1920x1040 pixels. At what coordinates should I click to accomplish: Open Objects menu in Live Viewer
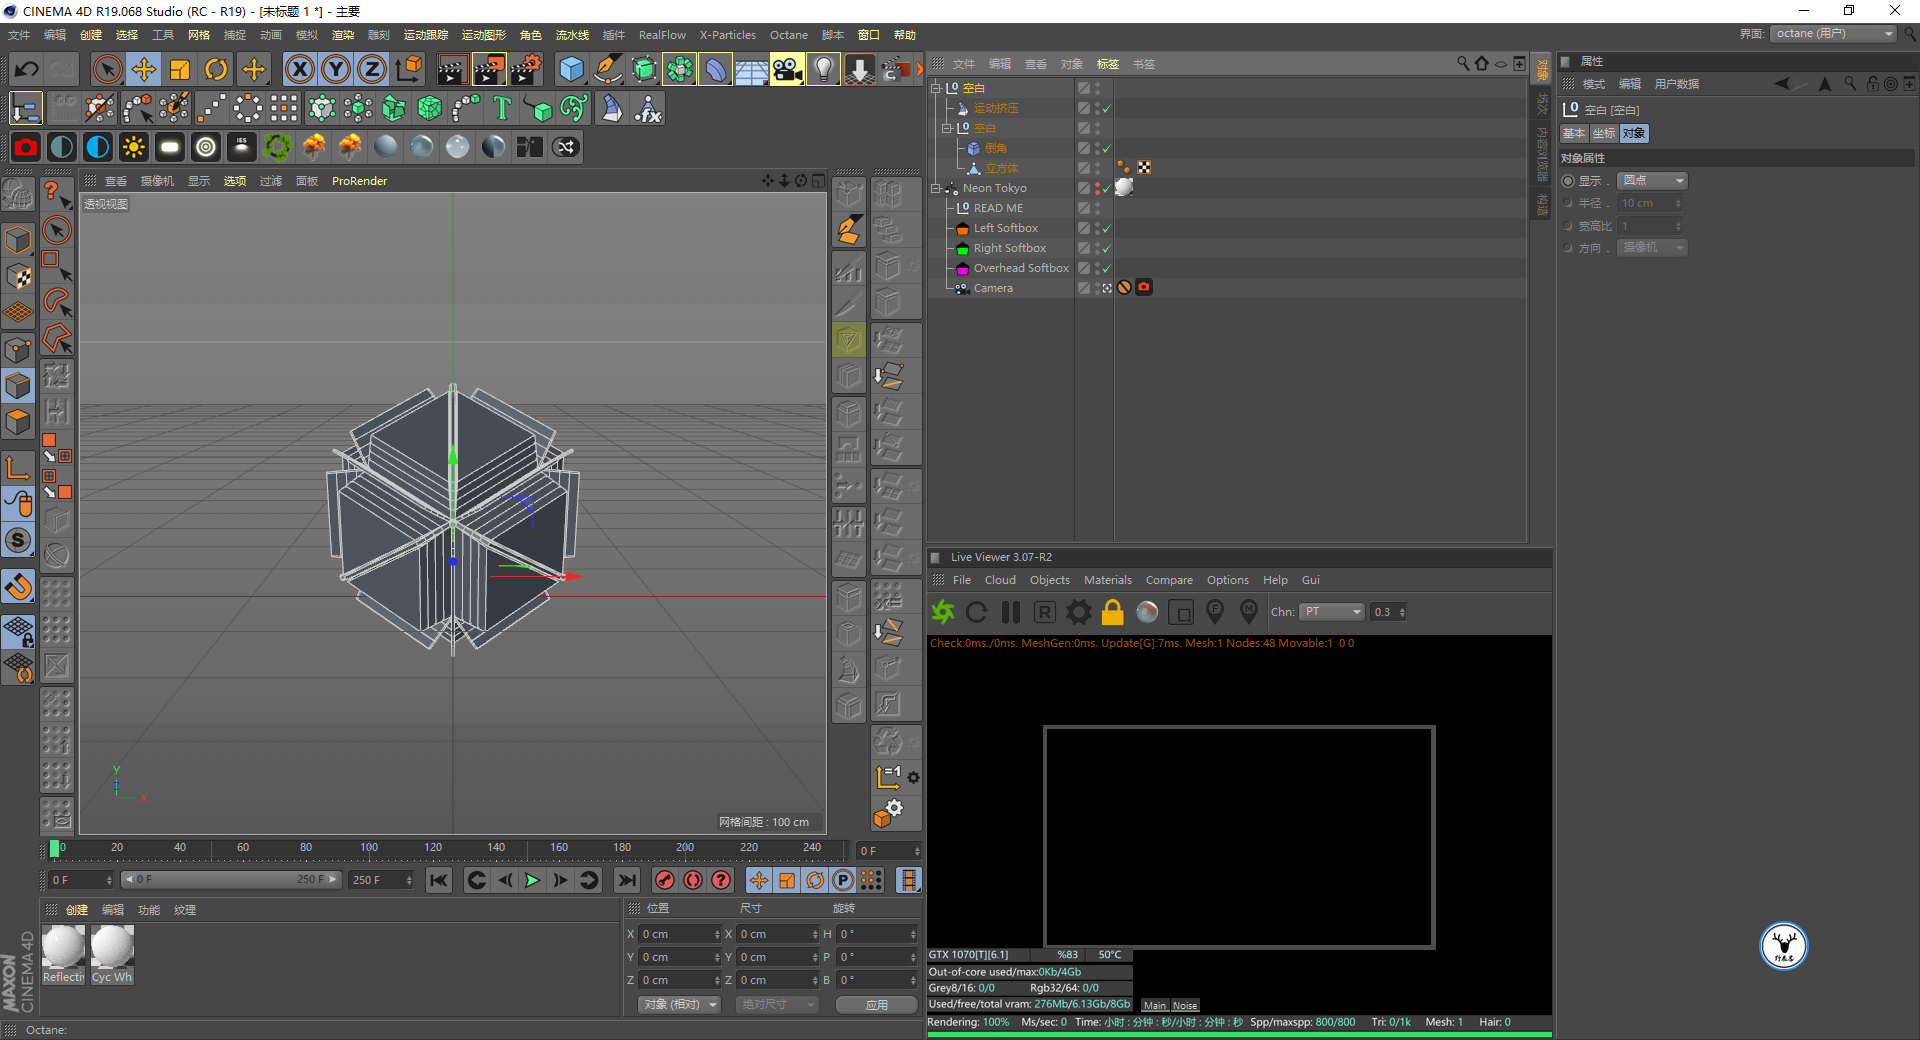[x=1050, y=580]
